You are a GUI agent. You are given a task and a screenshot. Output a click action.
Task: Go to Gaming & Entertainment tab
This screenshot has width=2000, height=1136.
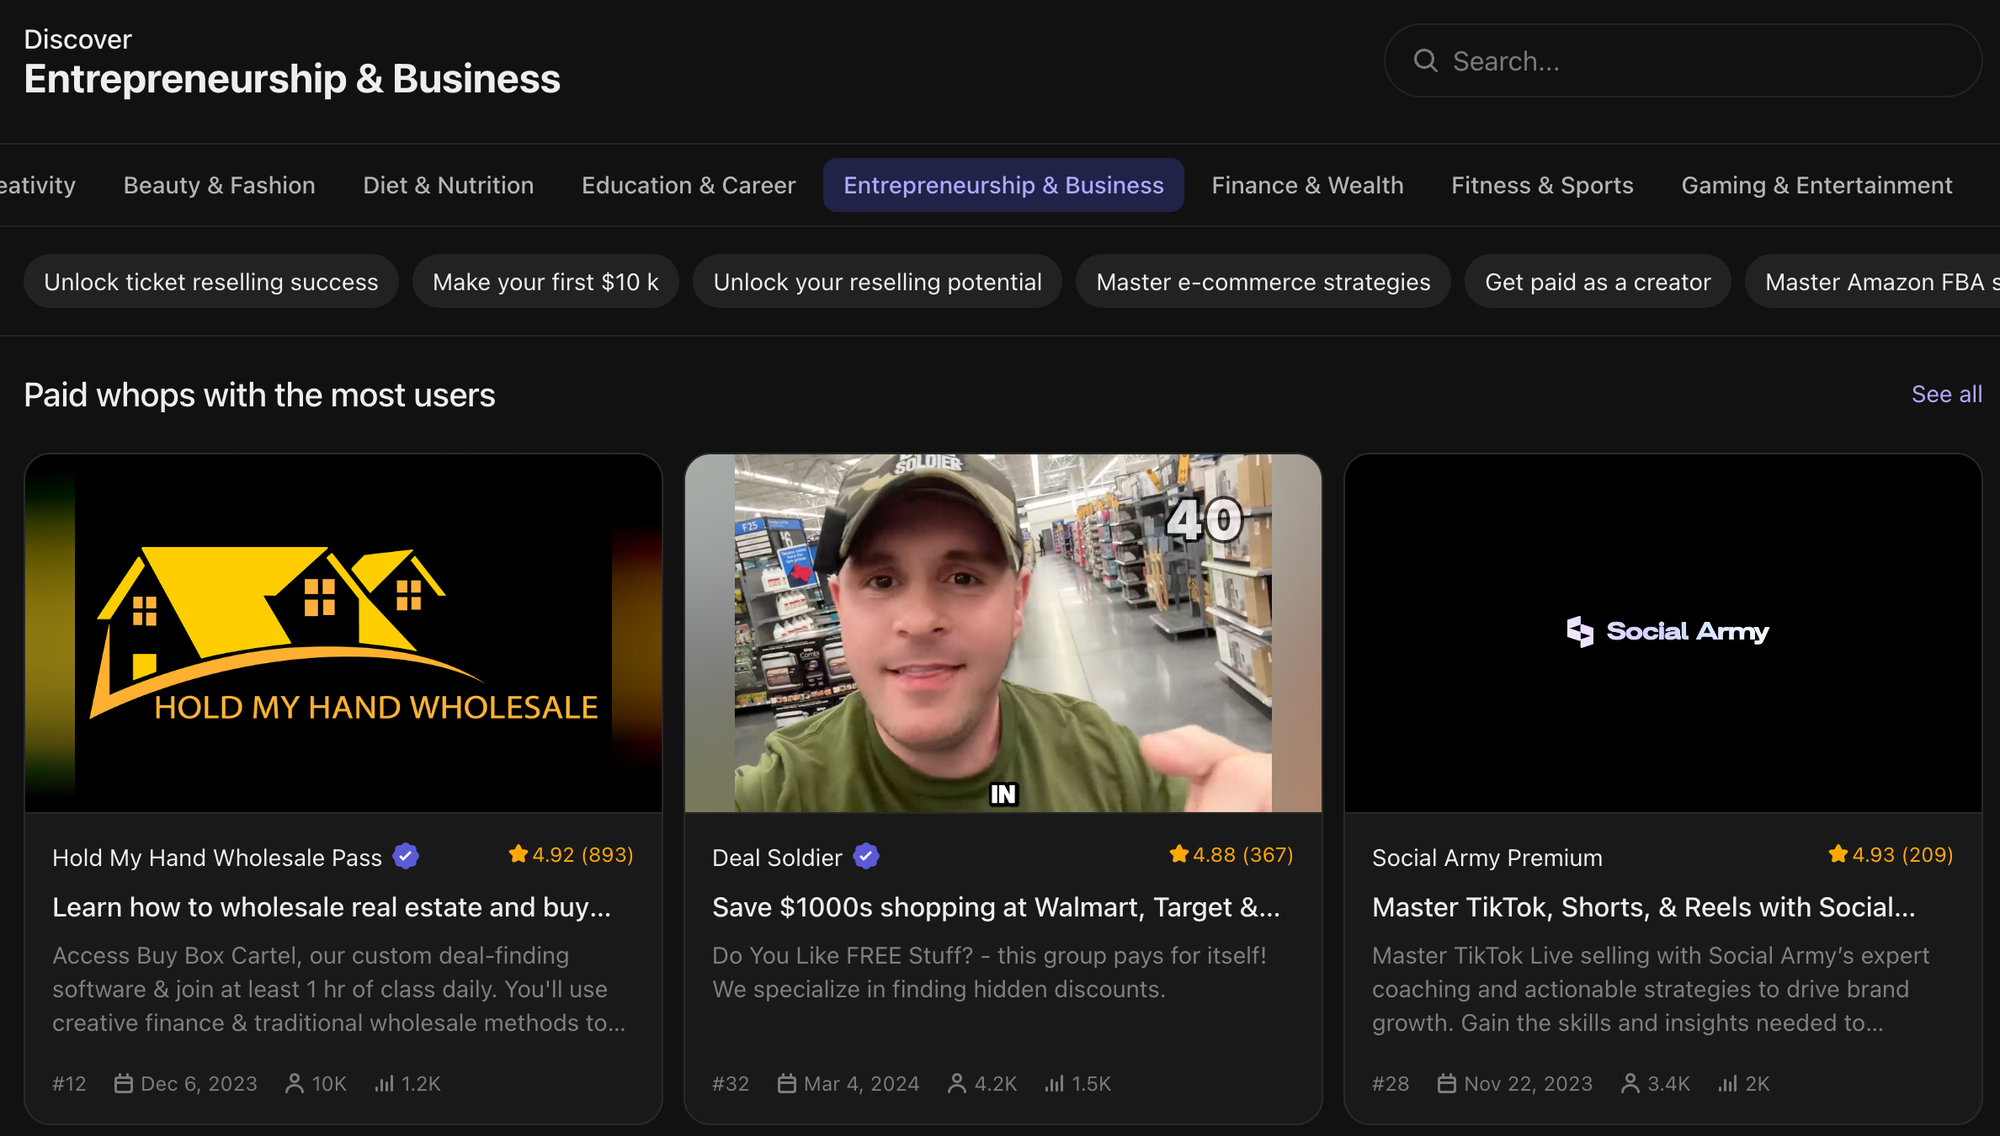coord(1816,185)
